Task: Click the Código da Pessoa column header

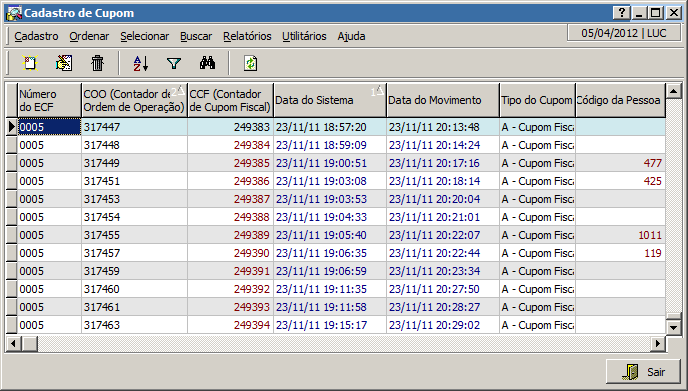Action: pyautogui.click(x=620, y=100)
